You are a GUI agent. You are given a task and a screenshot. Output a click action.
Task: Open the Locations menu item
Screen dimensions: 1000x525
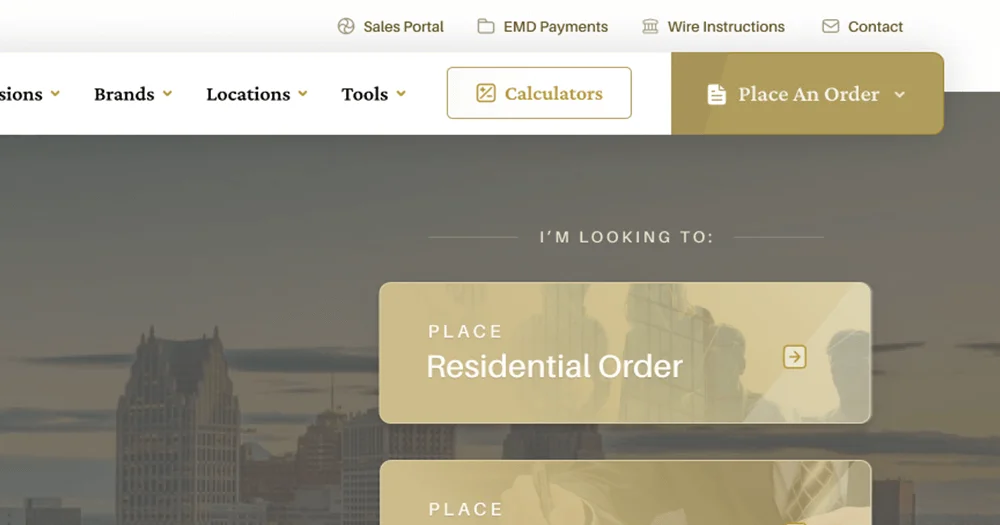coord(248,94)
